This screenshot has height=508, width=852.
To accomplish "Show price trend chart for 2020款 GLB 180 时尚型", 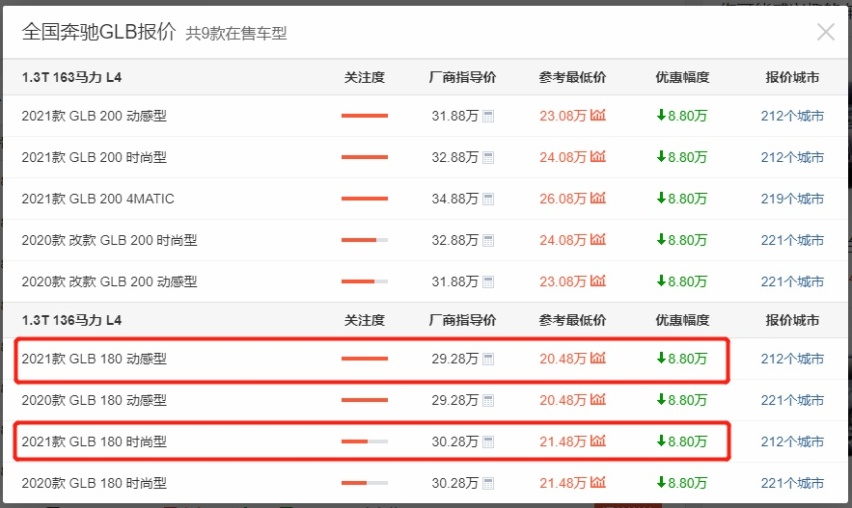I will (598, 482).
